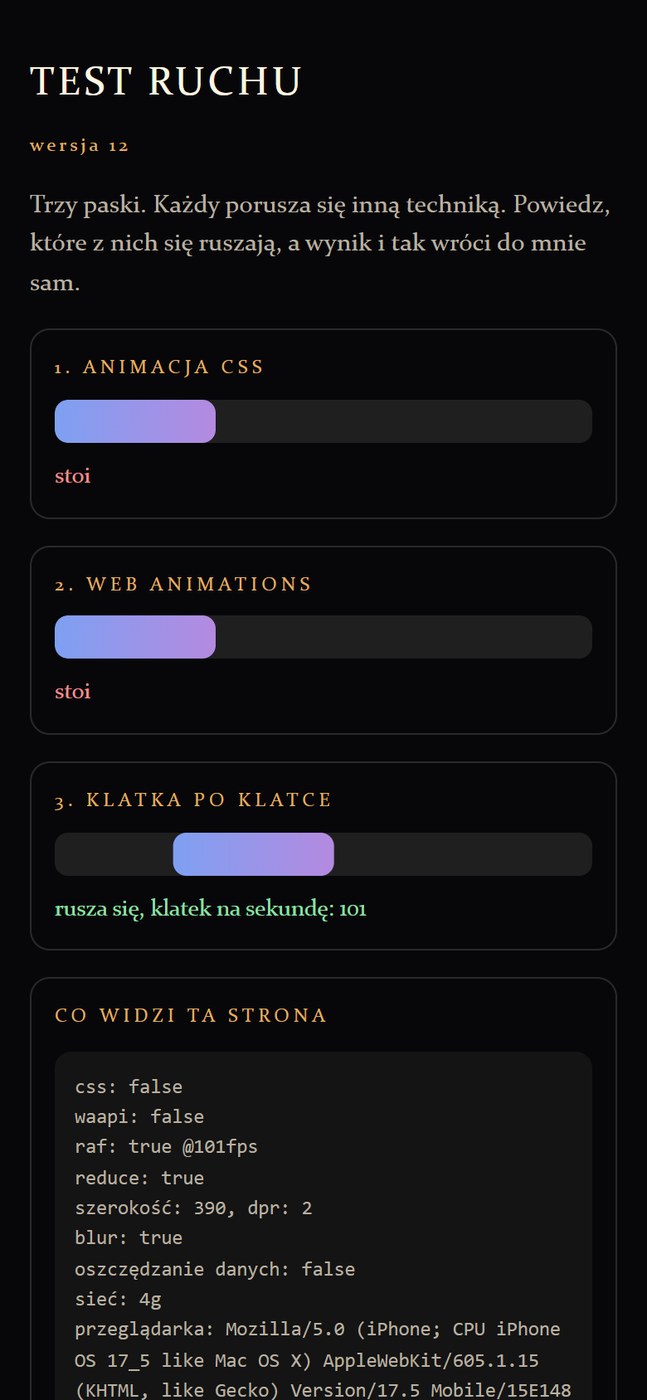Viewport: 647px width, 1400px height.
Task: Click the empty track of the Web Animations bar
Action: [404, 637]
